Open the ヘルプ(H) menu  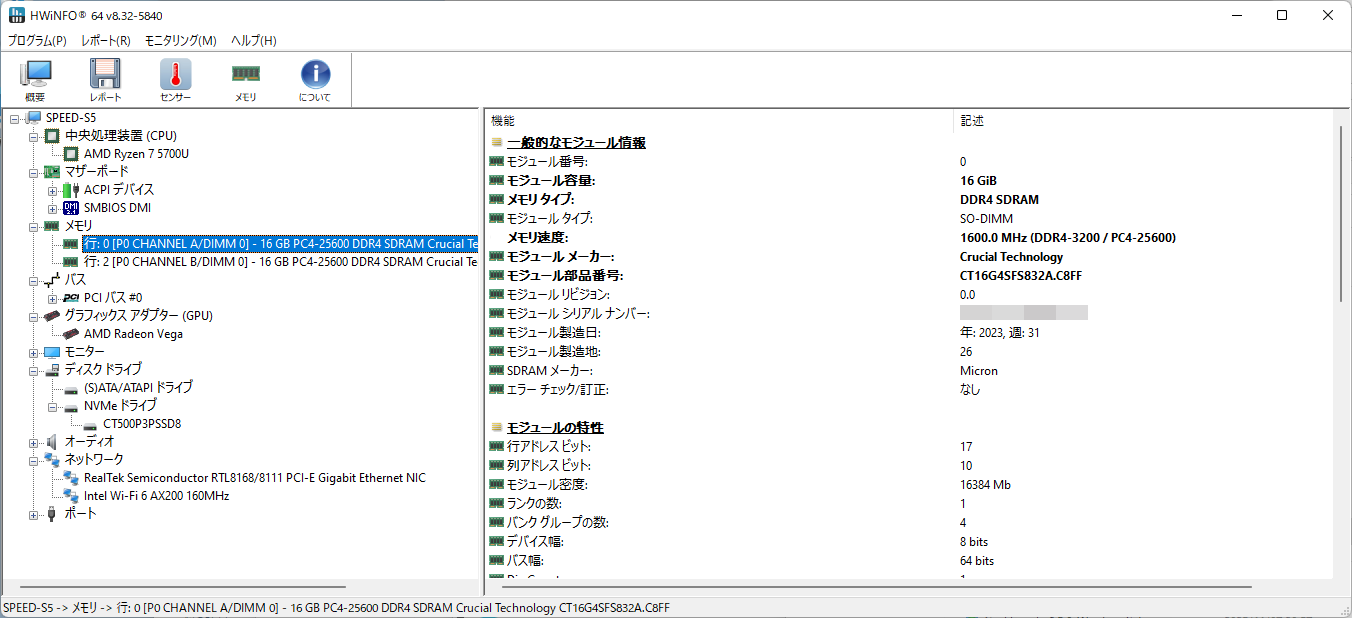(253, 41)
